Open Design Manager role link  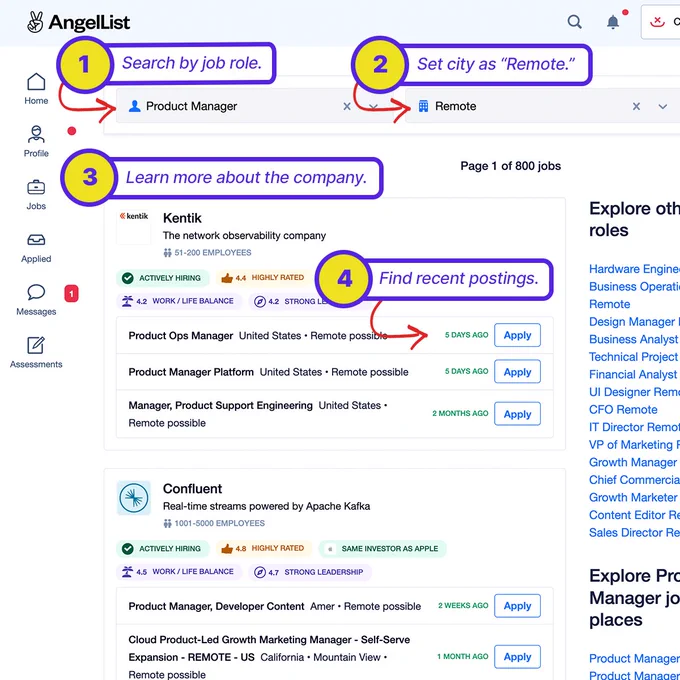634,322
